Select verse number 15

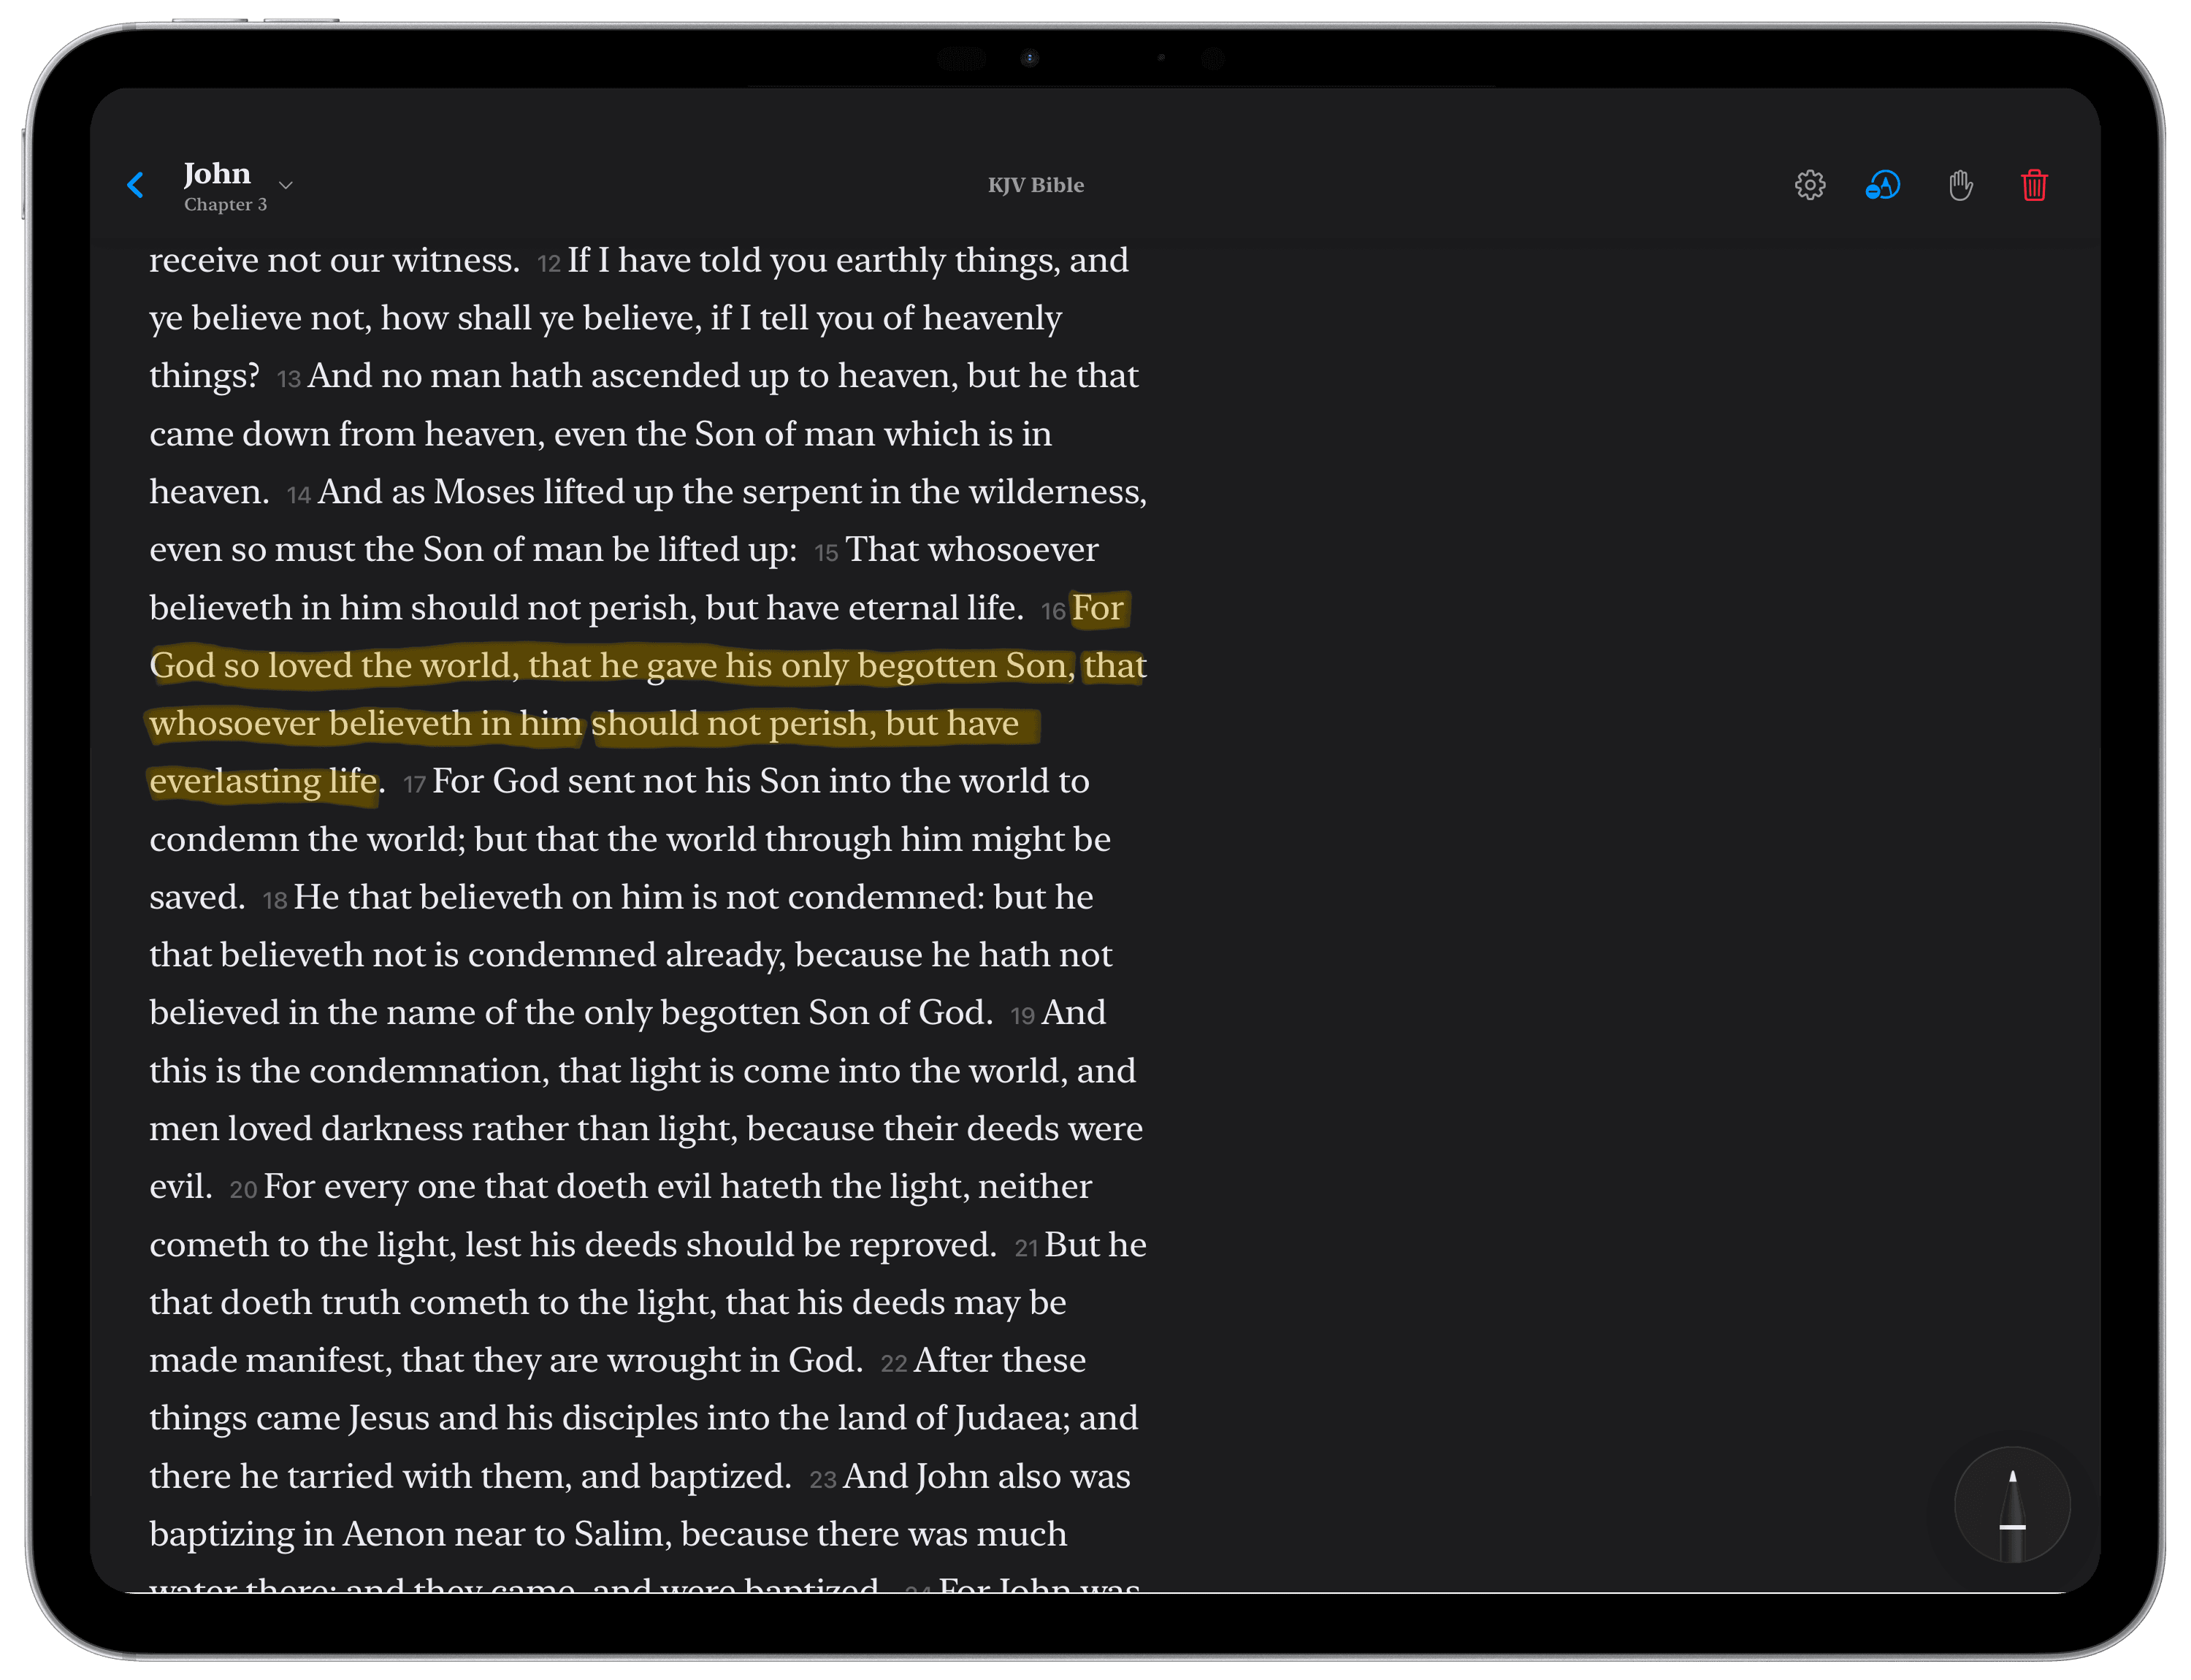(x=826, y=553)
